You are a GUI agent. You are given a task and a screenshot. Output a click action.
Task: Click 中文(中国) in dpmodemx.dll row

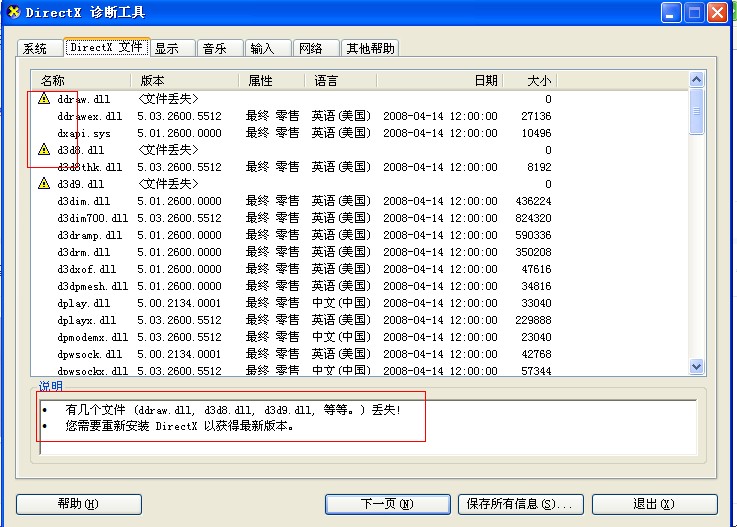[x=341, y=337]
